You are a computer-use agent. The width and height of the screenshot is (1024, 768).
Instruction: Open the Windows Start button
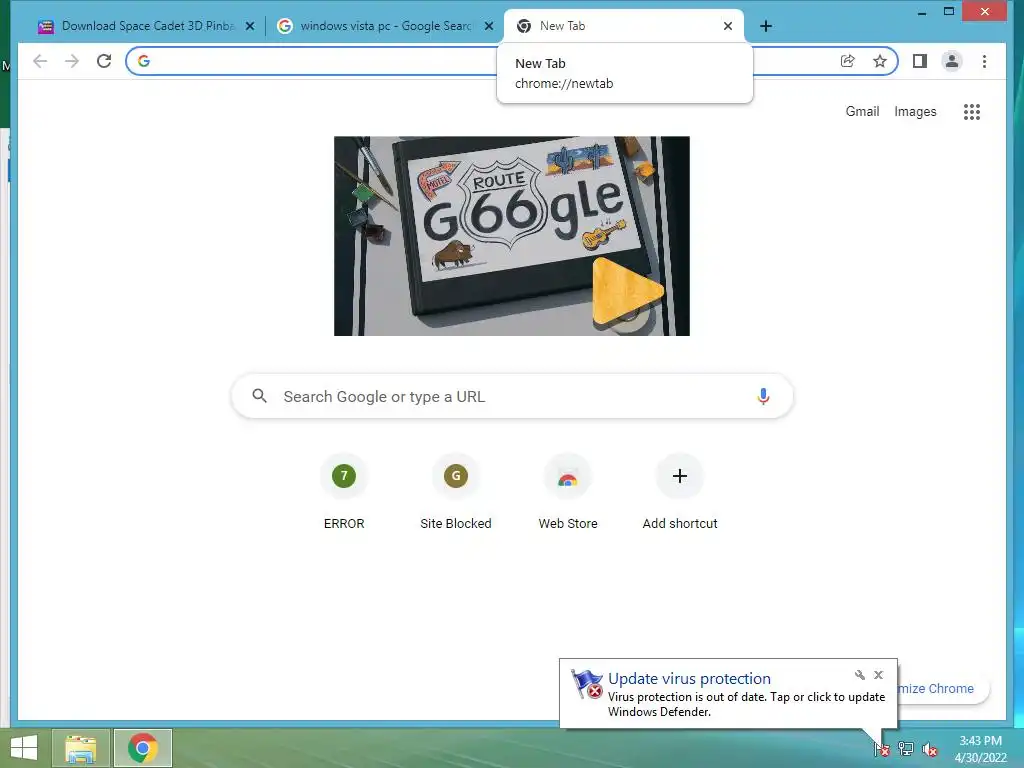pyautogui.click(x=24, y=748)
